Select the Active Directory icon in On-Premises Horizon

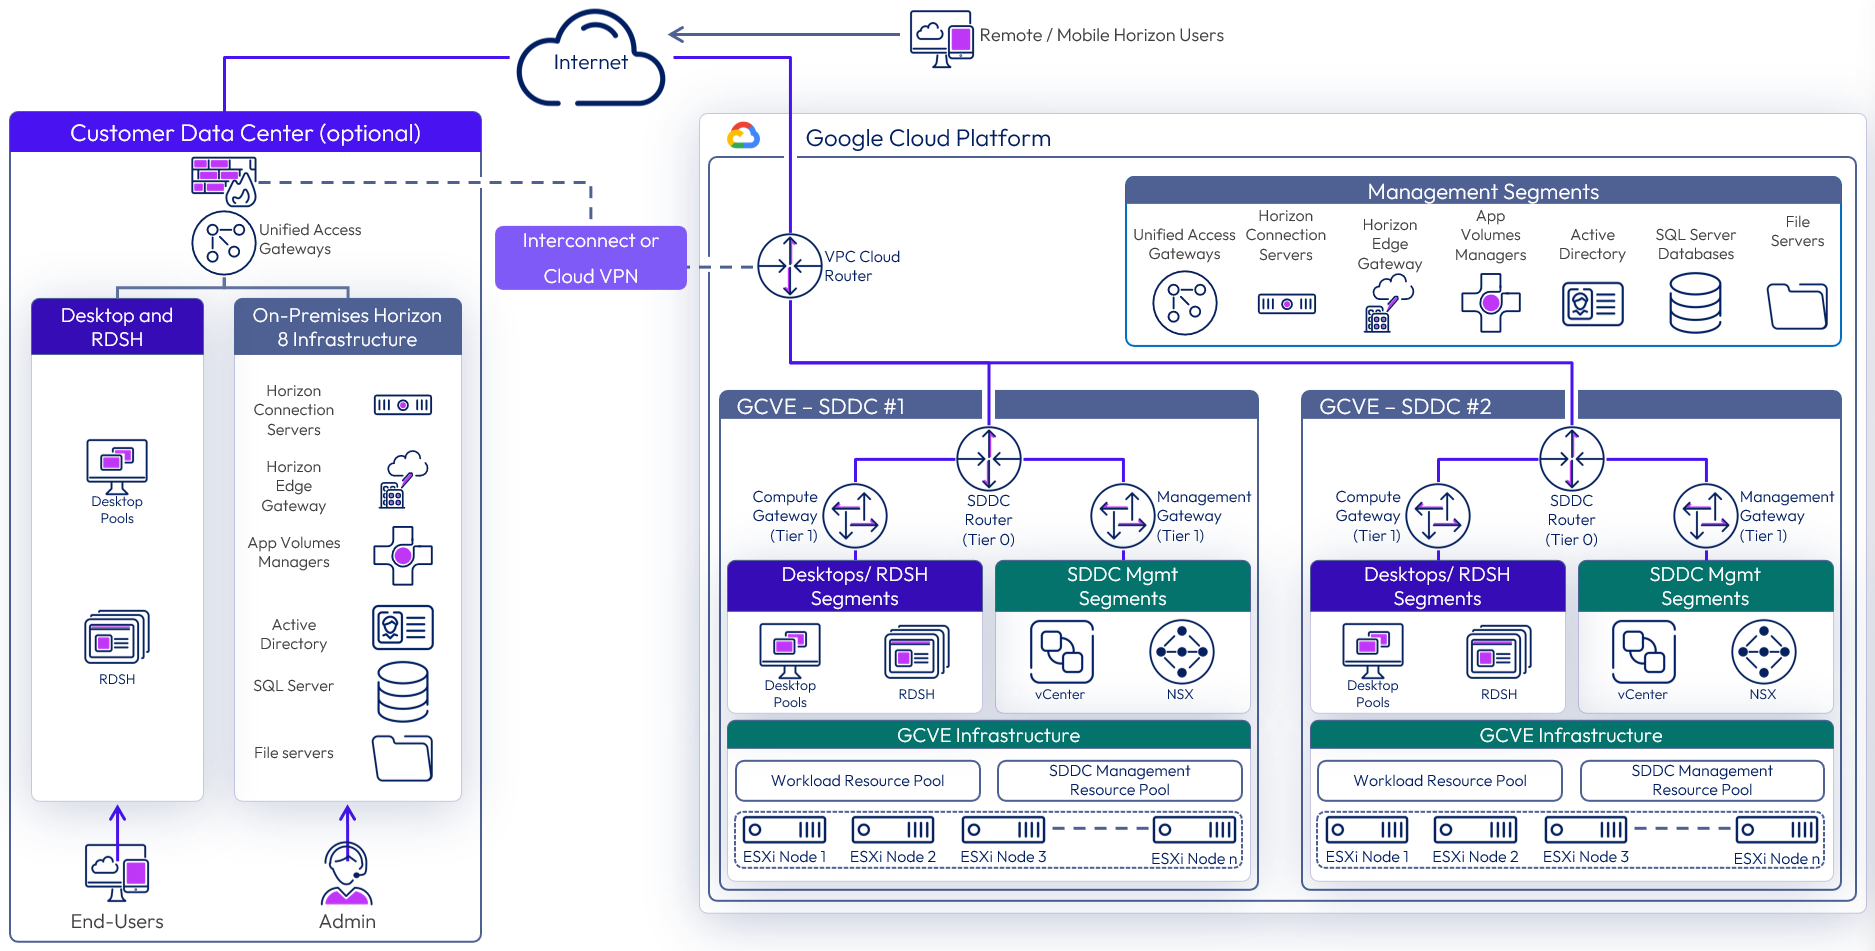pos(402,628)
